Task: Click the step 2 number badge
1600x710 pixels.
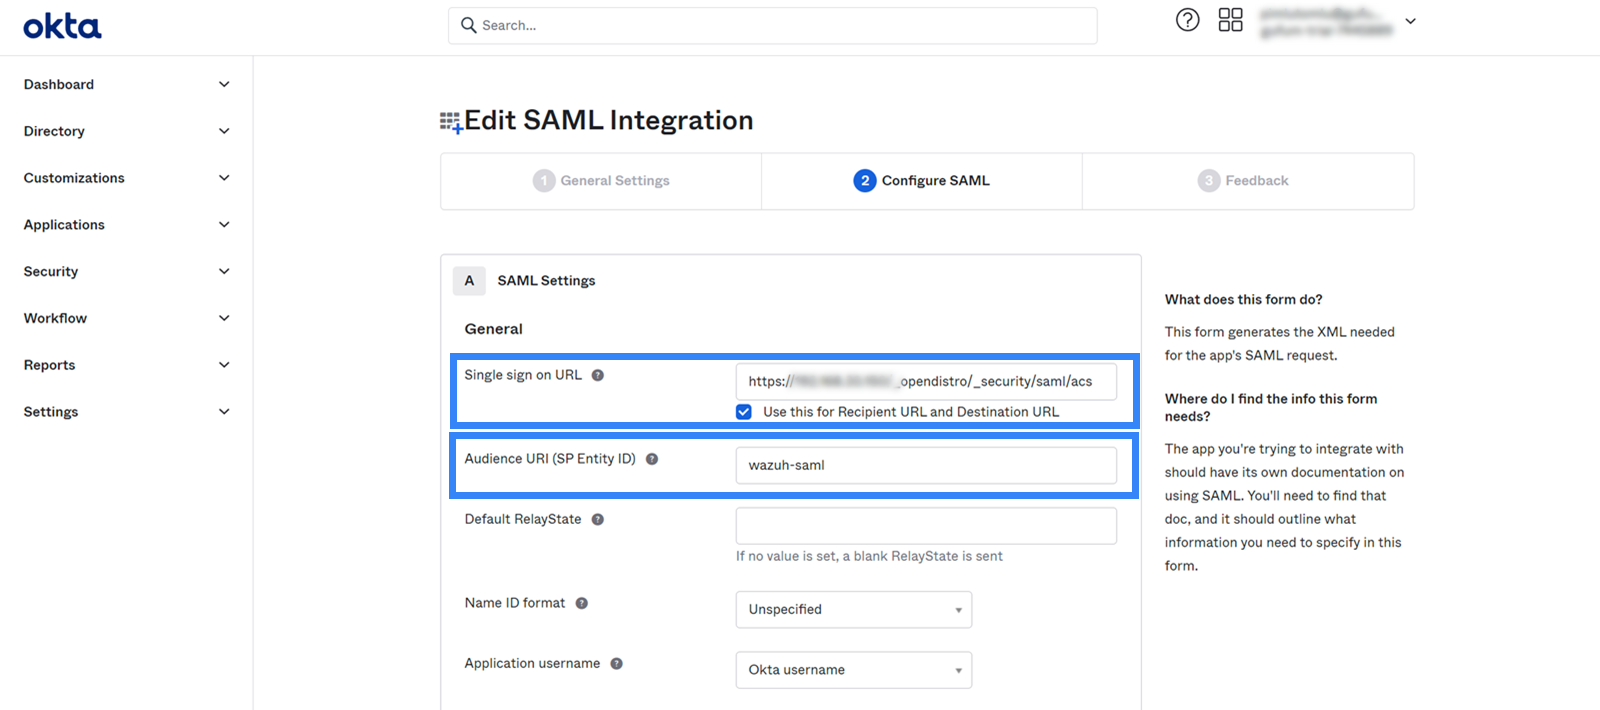Action: [x=865, y=181]
